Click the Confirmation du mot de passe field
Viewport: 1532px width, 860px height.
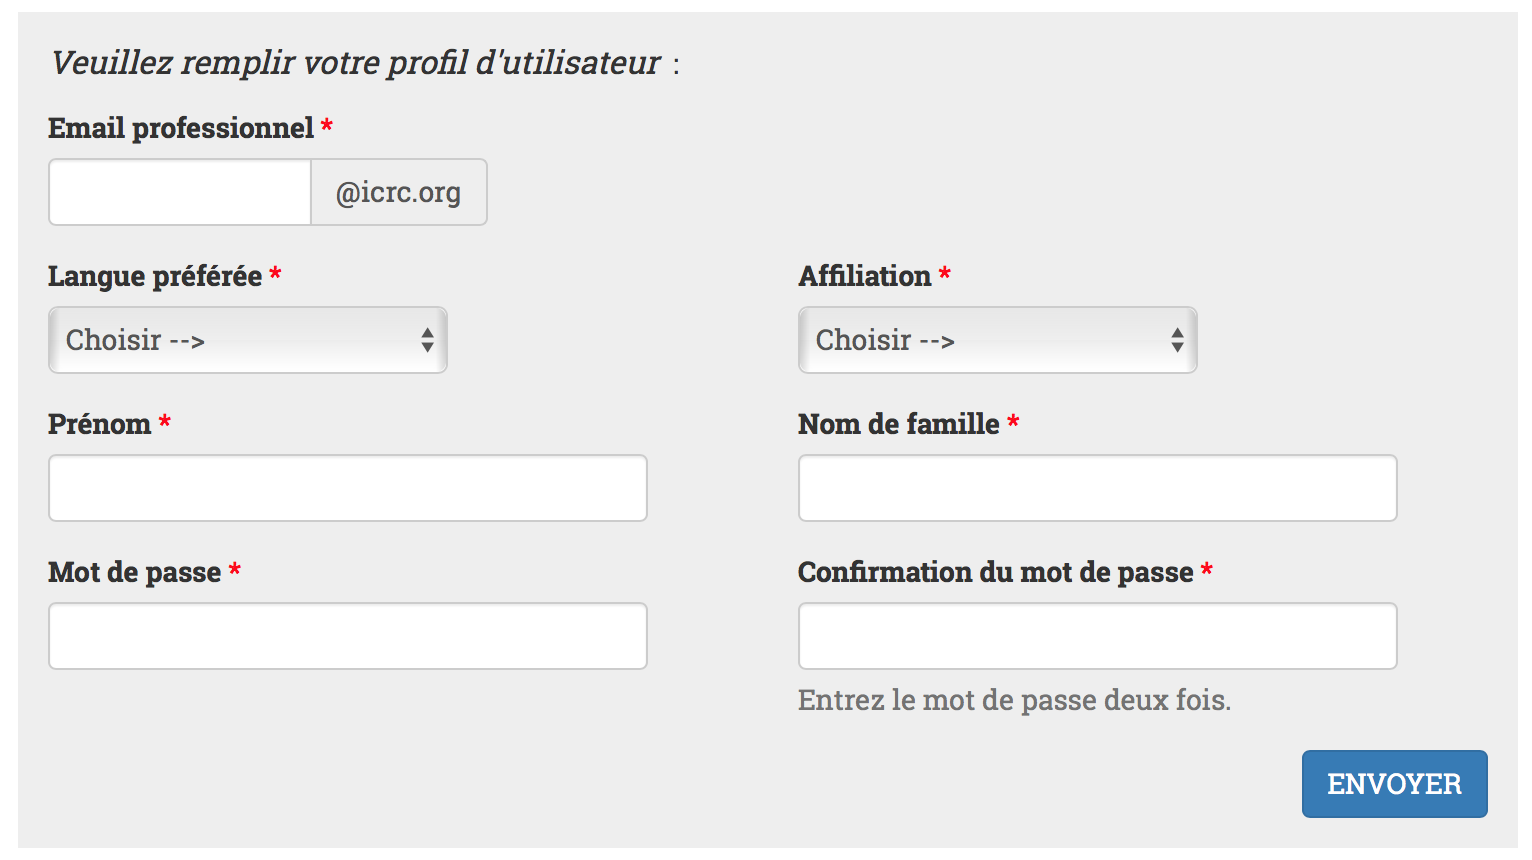1097,636
